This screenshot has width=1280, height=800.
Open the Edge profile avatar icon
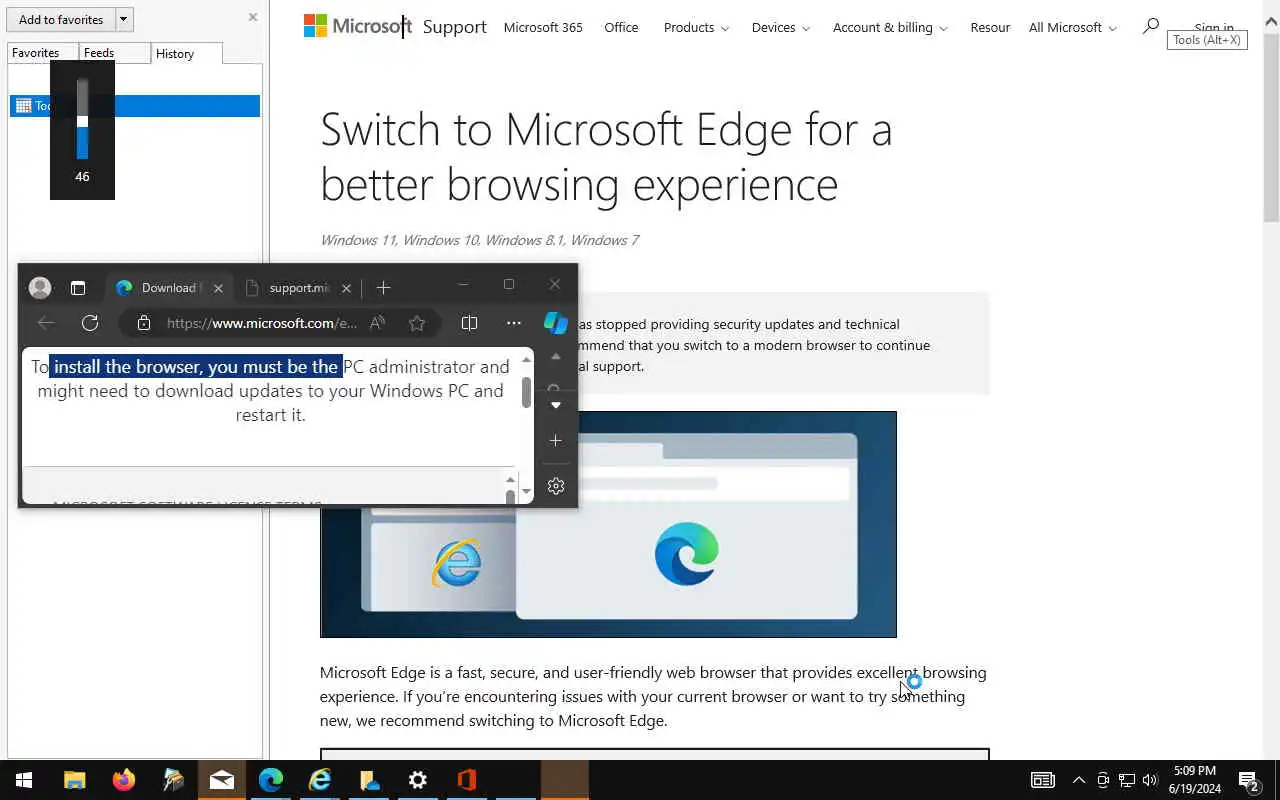[x=40, y=288]
